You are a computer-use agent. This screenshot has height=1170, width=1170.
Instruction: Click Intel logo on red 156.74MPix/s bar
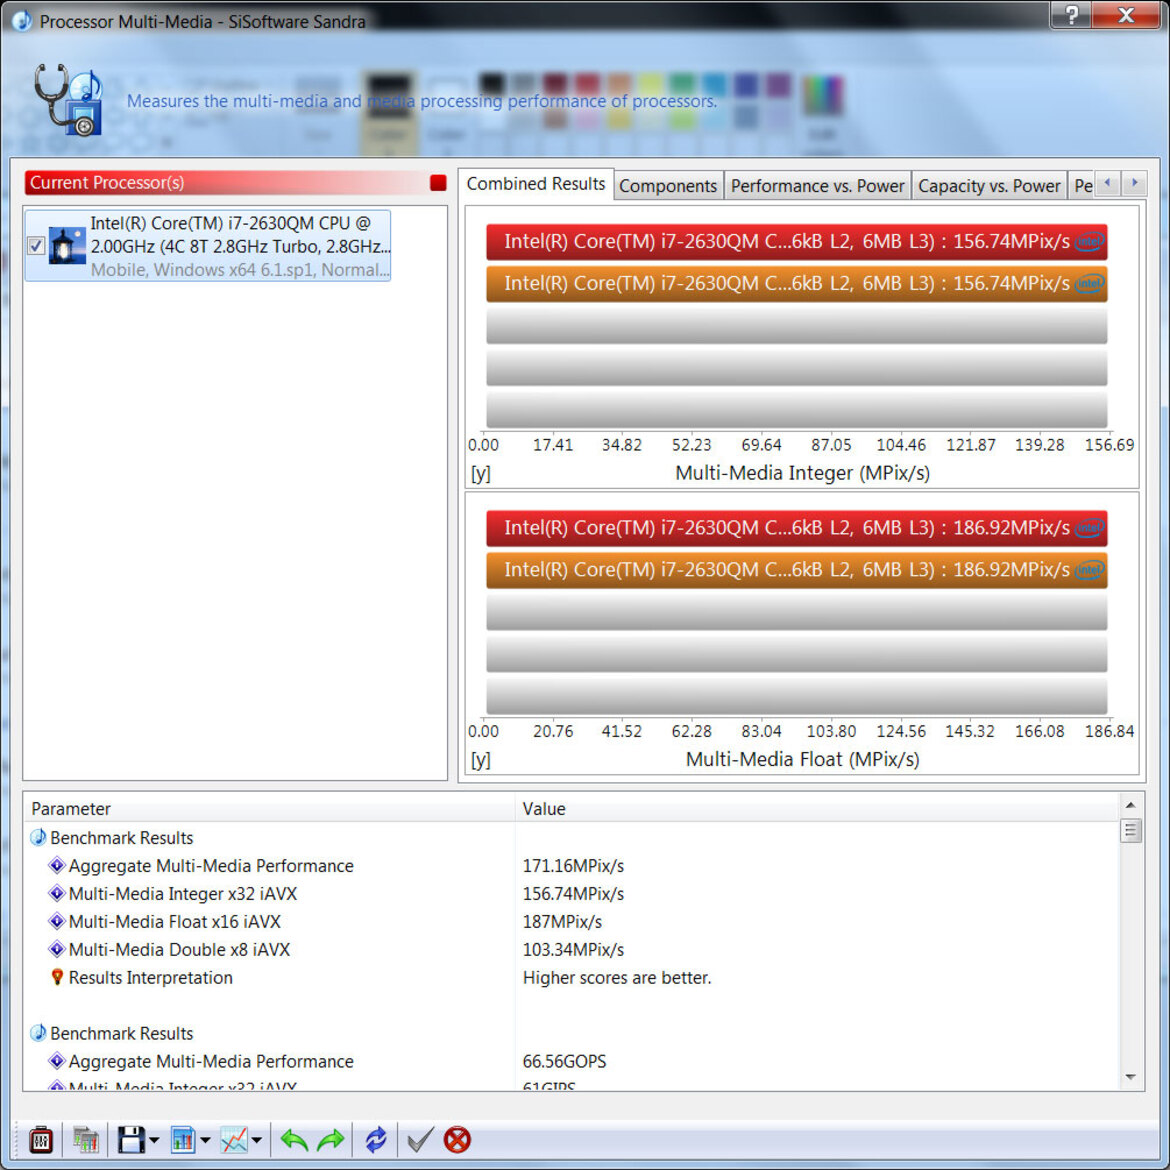1089,242
